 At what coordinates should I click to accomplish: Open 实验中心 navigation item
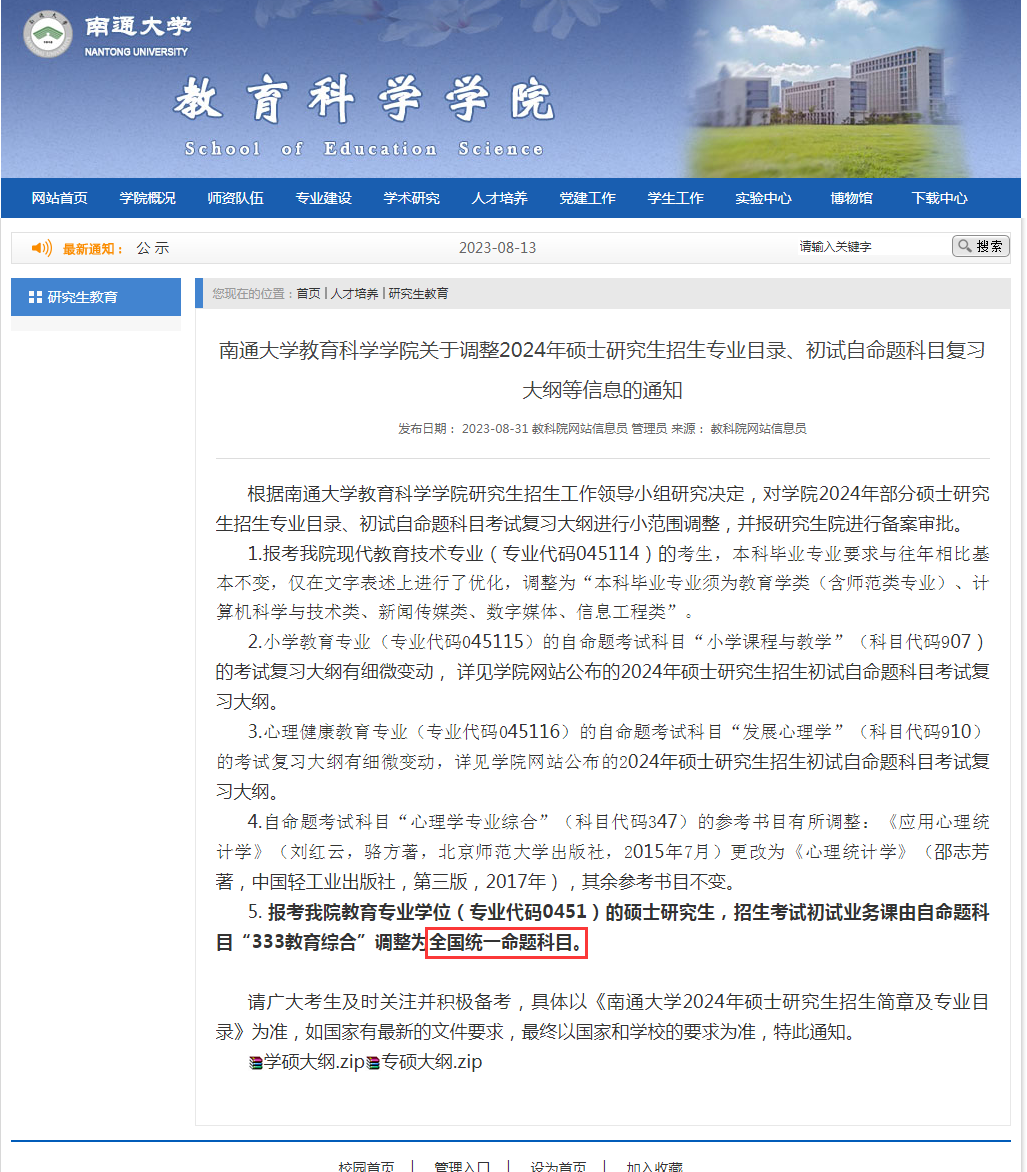click(x=763, y=198)
